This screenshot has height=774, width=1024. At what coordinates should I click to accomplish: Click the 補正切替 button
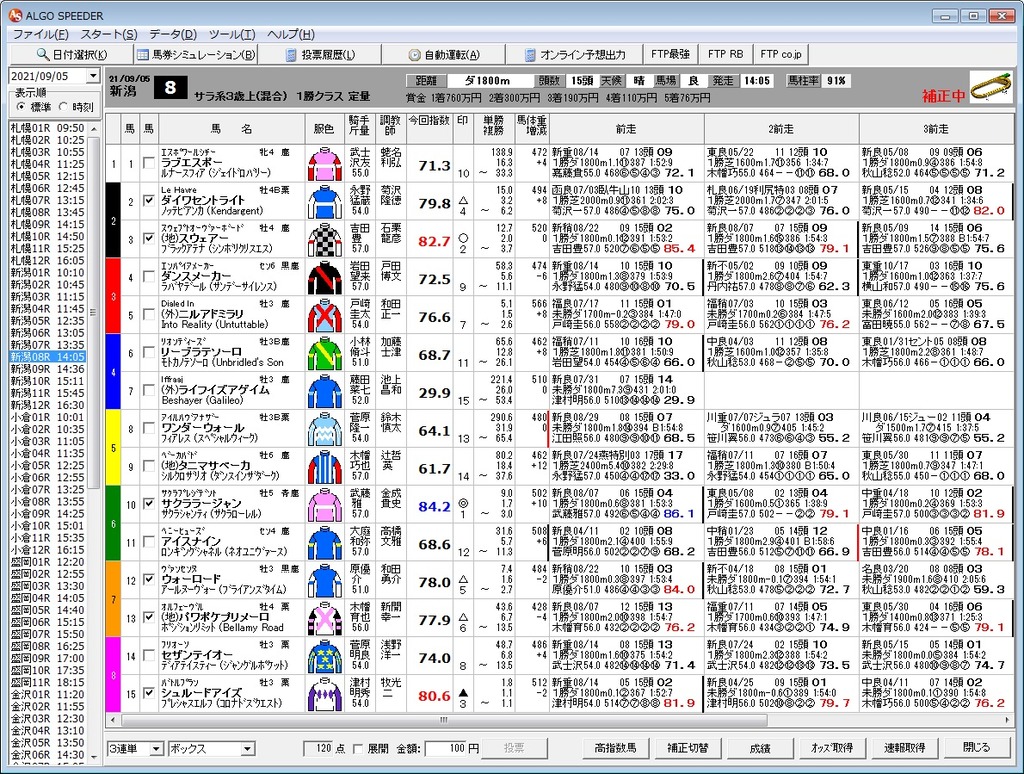coord(687,748)
